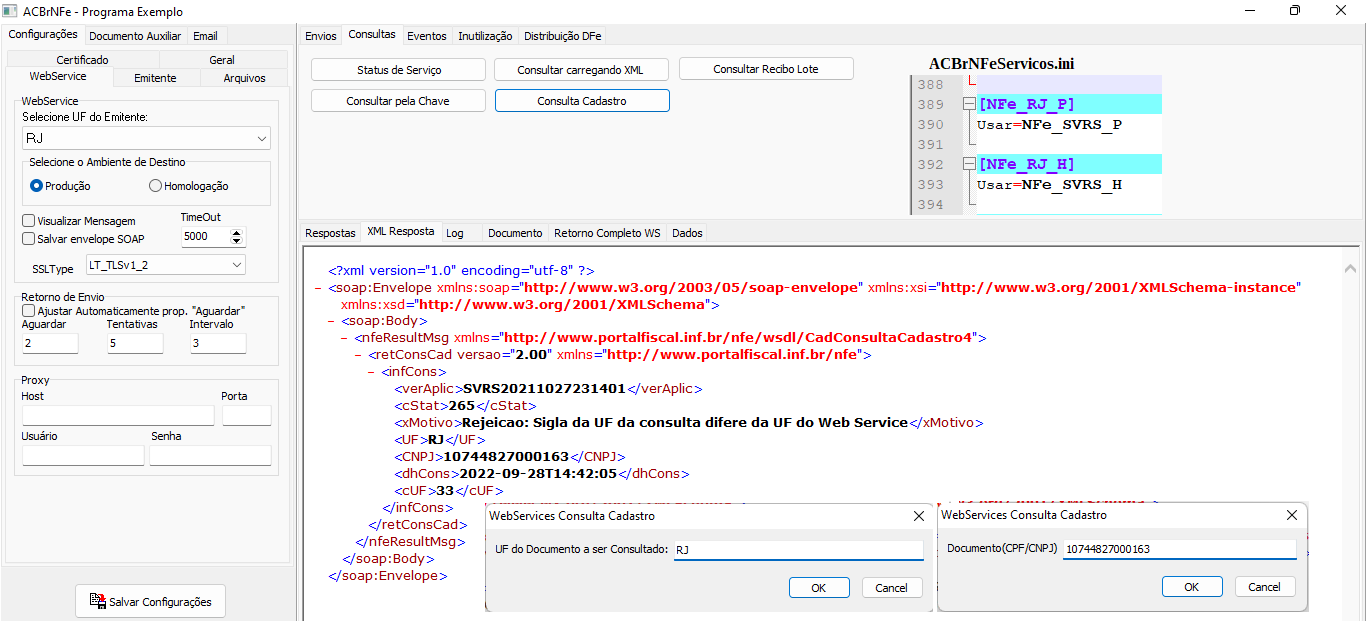
Task: Click Consultar carregando XML button
Action: 580,70
